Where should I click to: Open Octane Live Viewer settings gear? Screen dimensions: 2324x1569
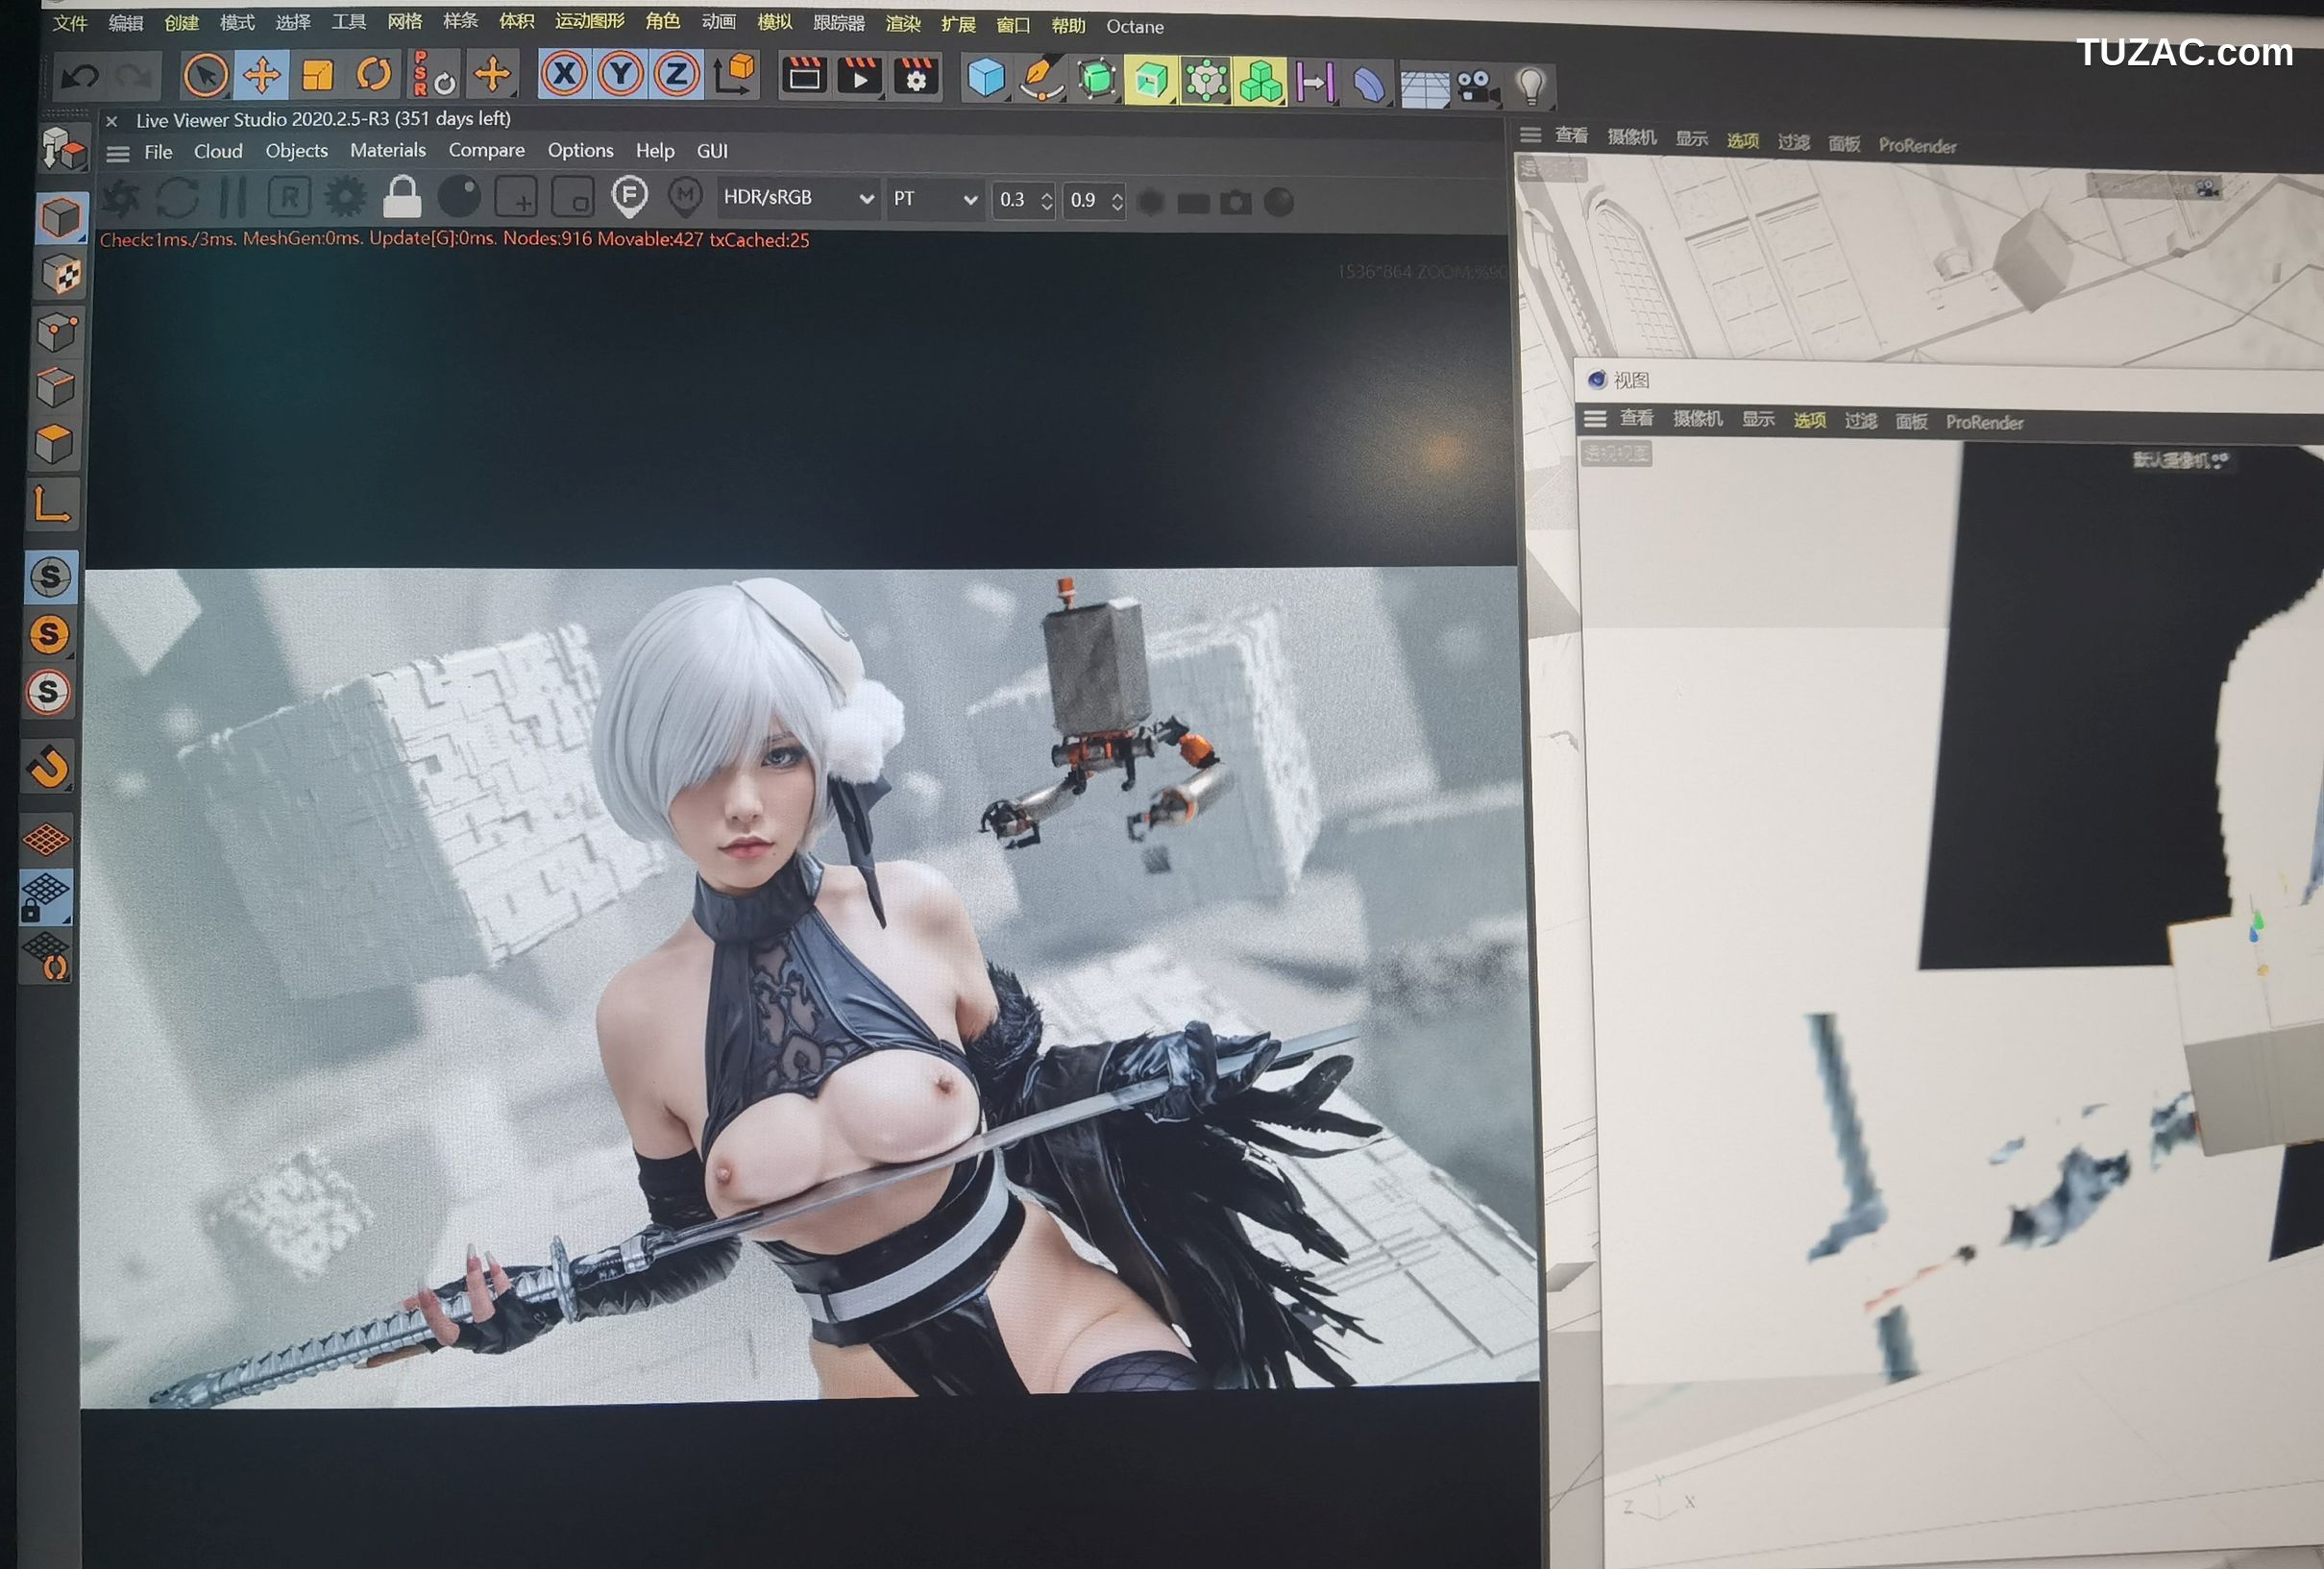[x=345, y=197]
